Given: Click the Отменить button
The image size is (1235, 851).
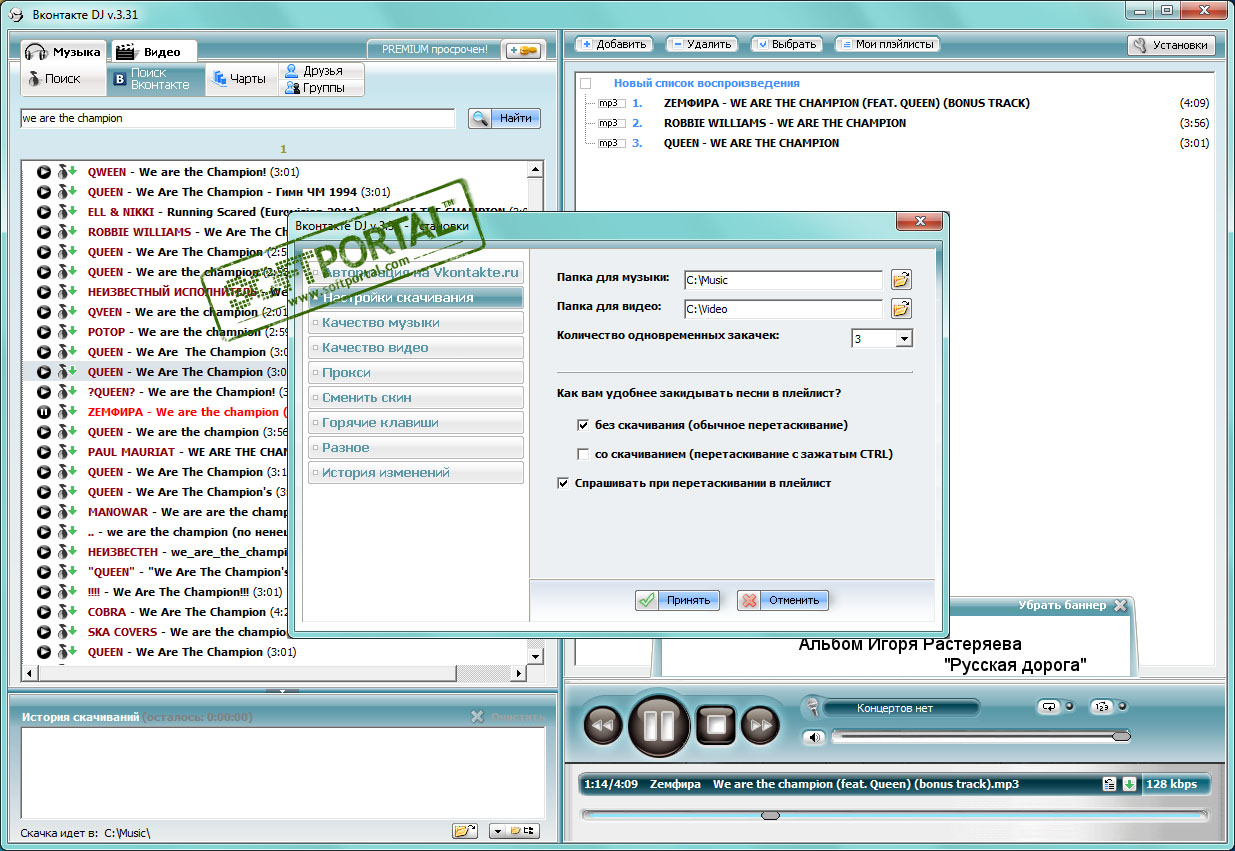Looking at the screenshot, I should pyautogui.click(x=783, y=600).
